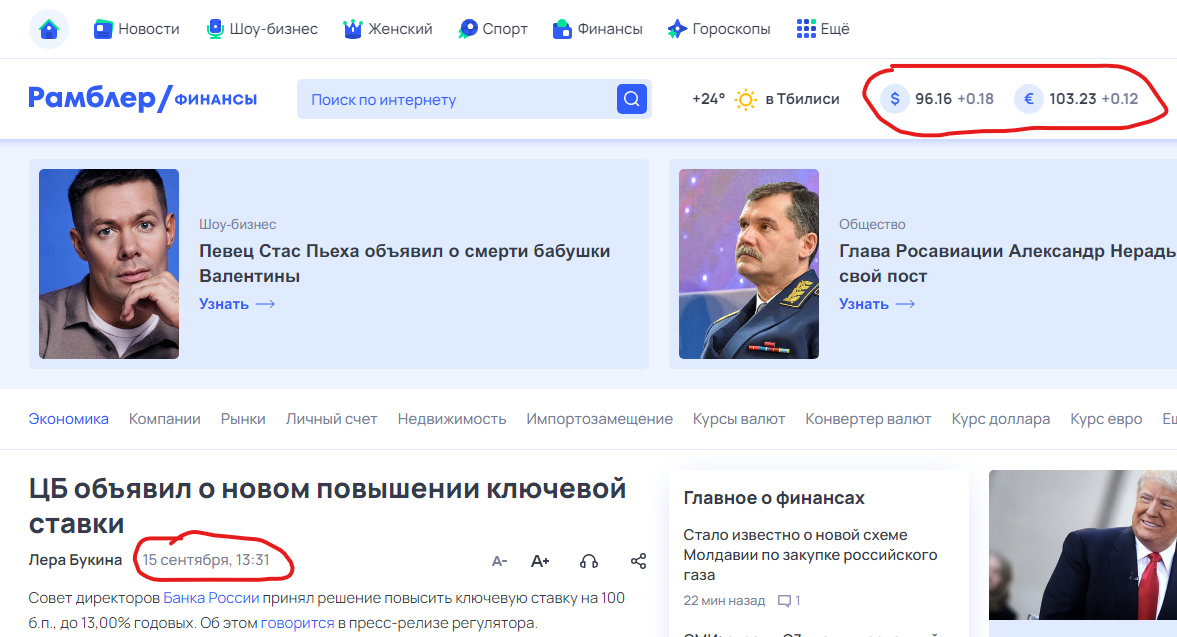
Task: Open headline about Глава Росавиации
Action: click(x=1007, y=263)
